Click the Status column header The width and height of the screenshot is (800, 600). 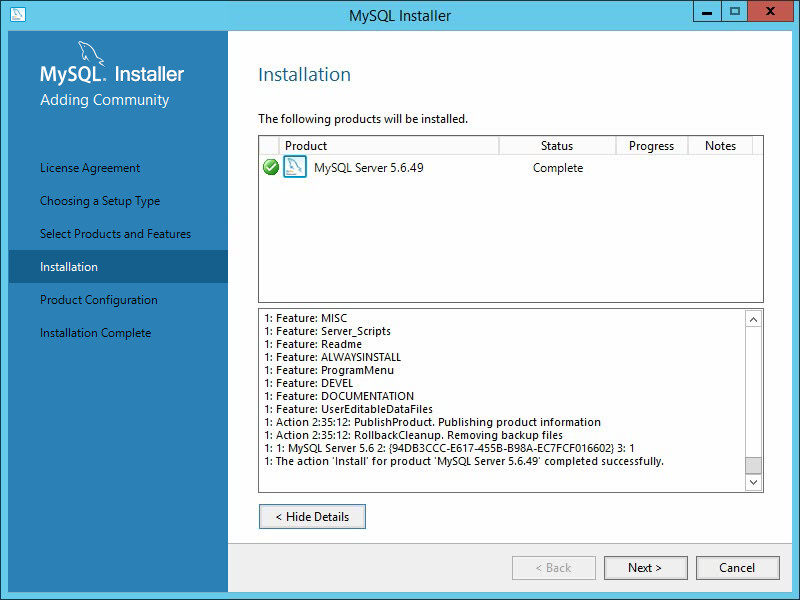point(557,146)
